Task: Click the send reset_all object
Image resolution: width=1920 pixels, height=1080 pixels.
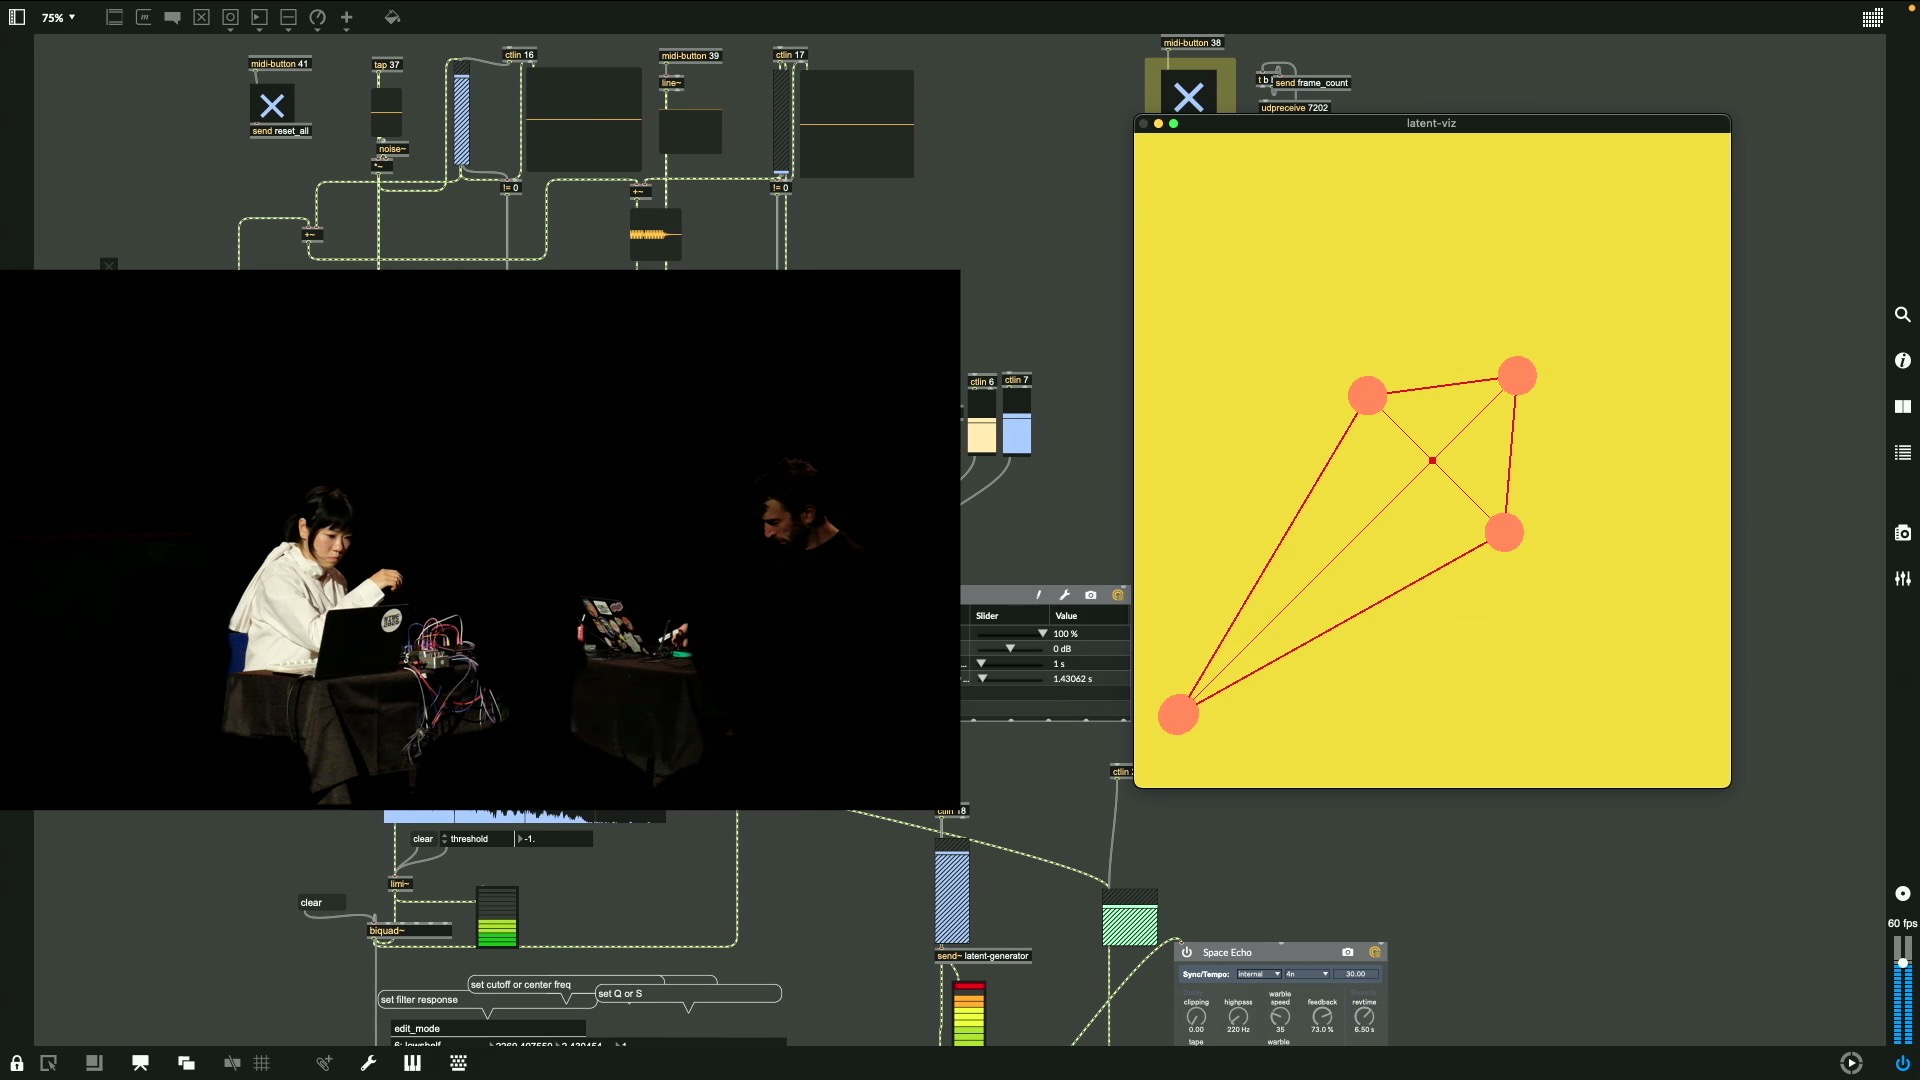Action: 280,131
